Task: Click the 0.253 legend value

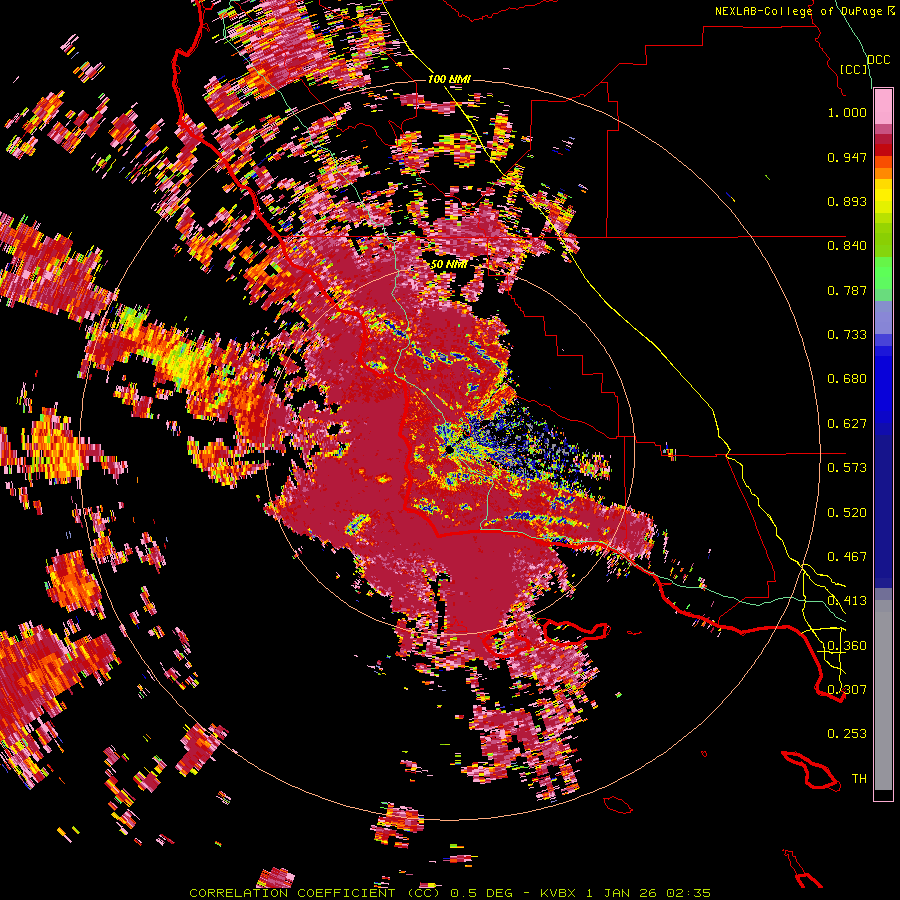Action: [847, 734]
